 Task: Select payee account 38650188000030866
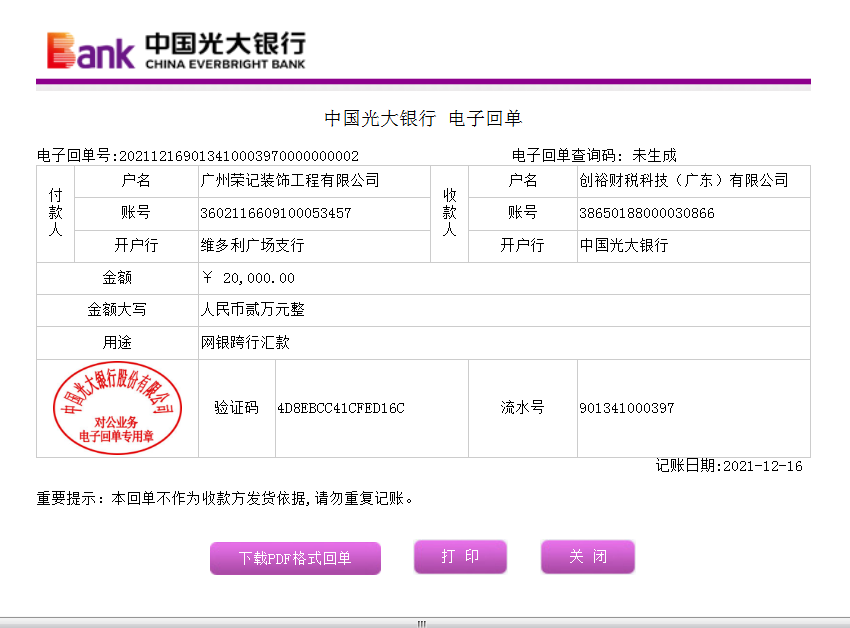tap(647, 213)
